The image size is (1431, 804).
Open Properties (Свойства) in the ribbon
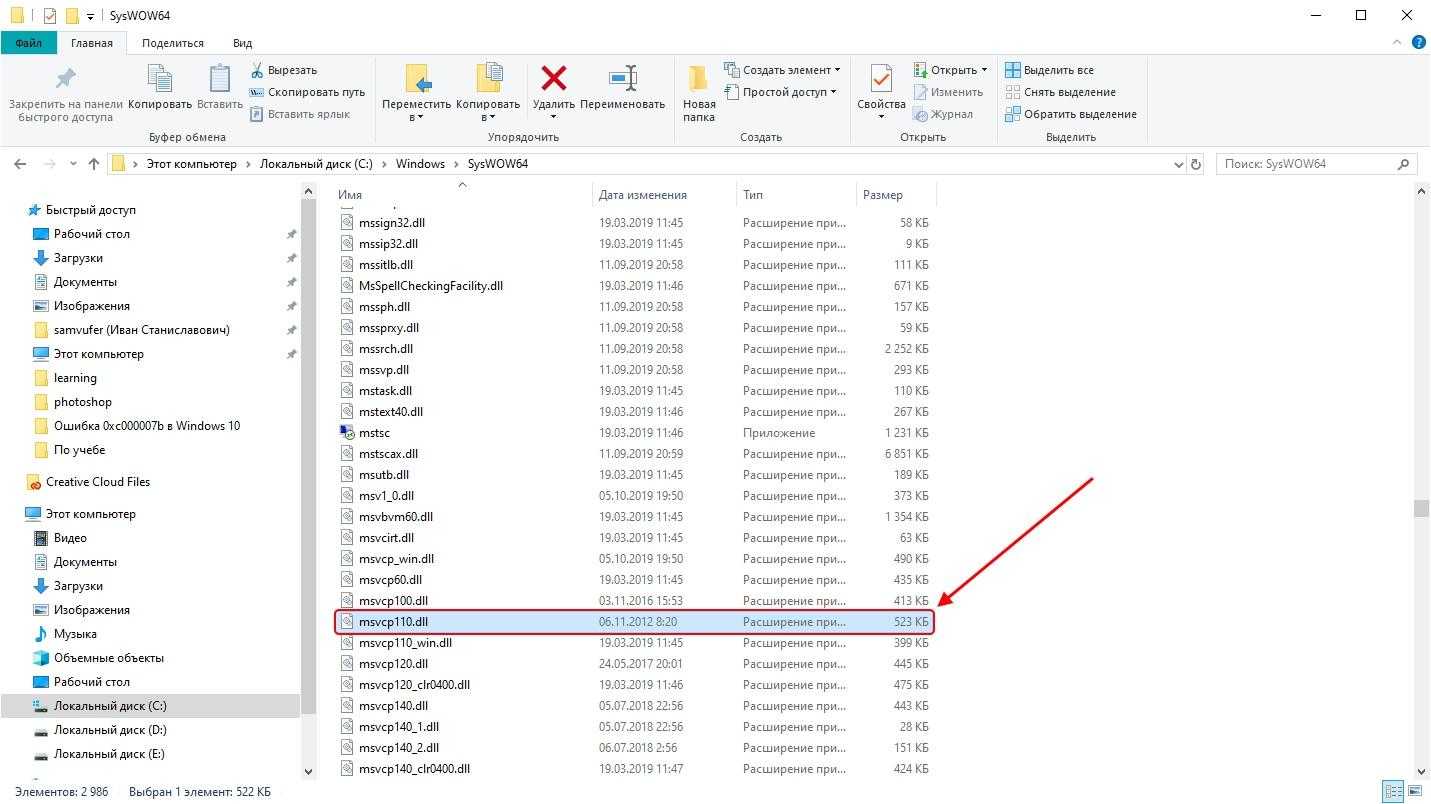click(x=881, y=80)
